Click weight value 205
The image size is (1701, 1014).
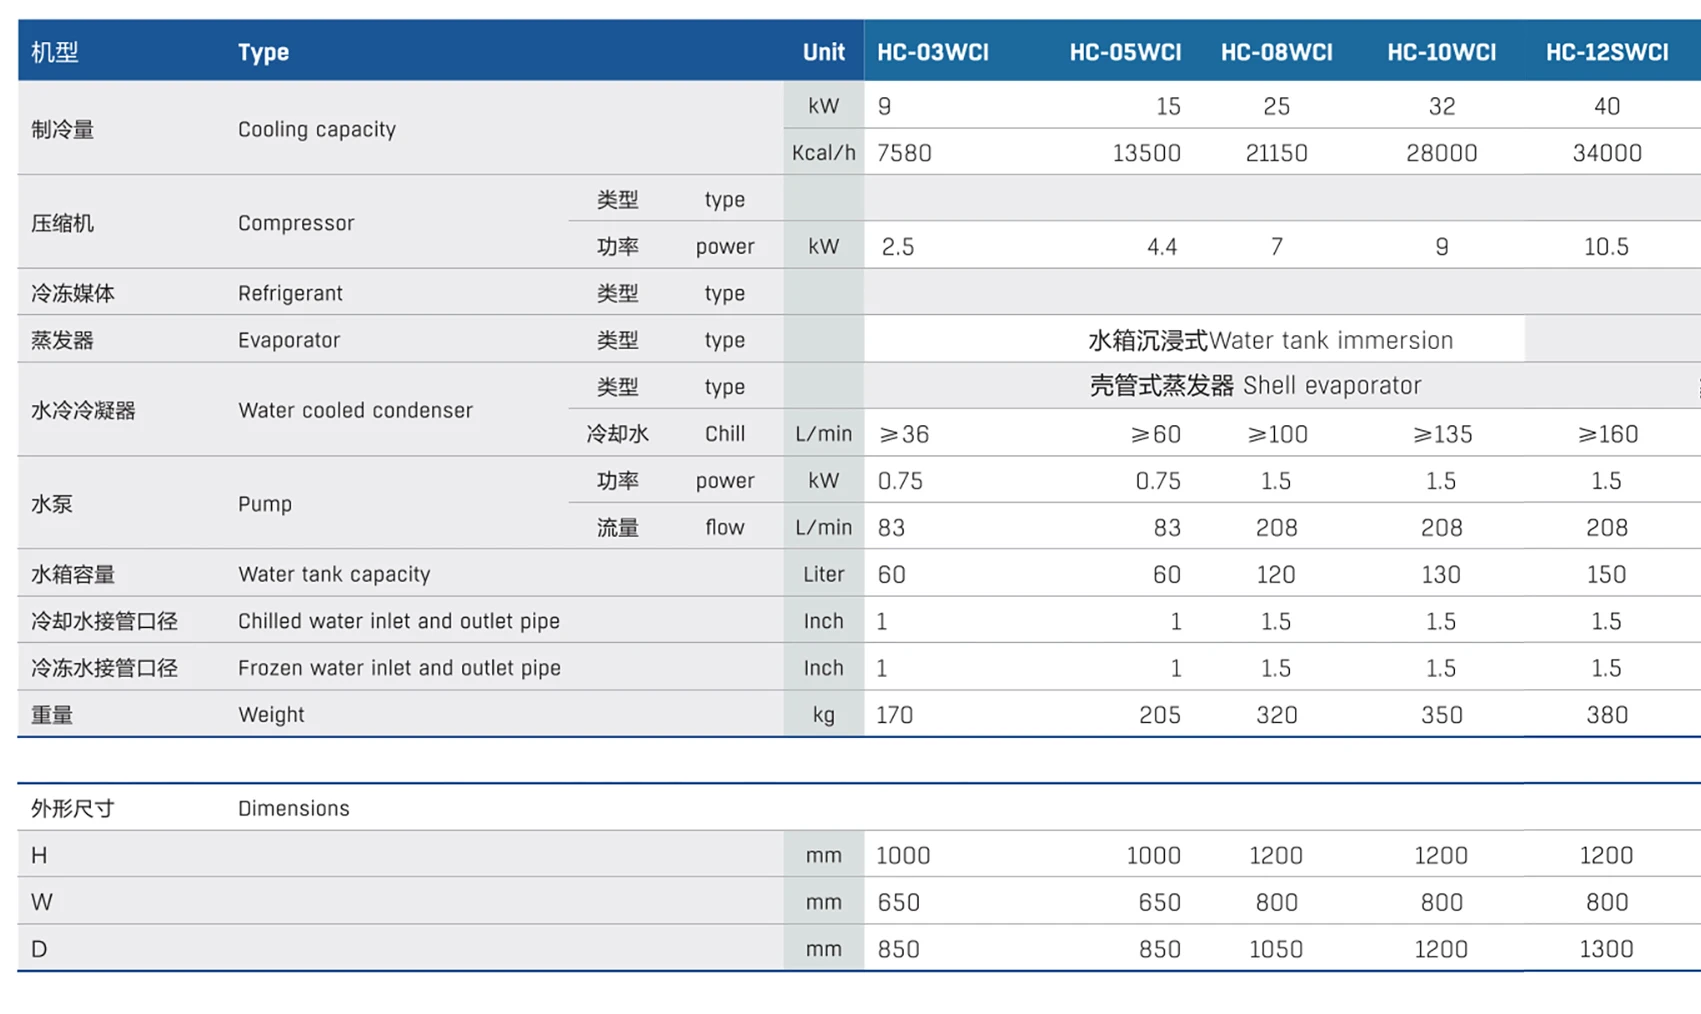click(1159, 715)
